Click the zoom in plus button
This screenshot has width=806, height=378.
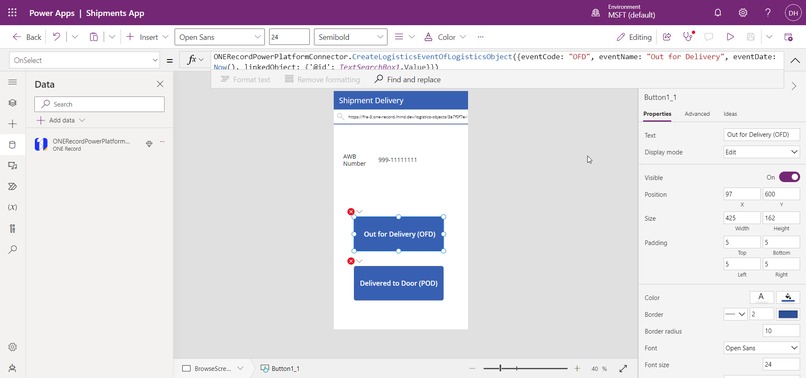577,369
